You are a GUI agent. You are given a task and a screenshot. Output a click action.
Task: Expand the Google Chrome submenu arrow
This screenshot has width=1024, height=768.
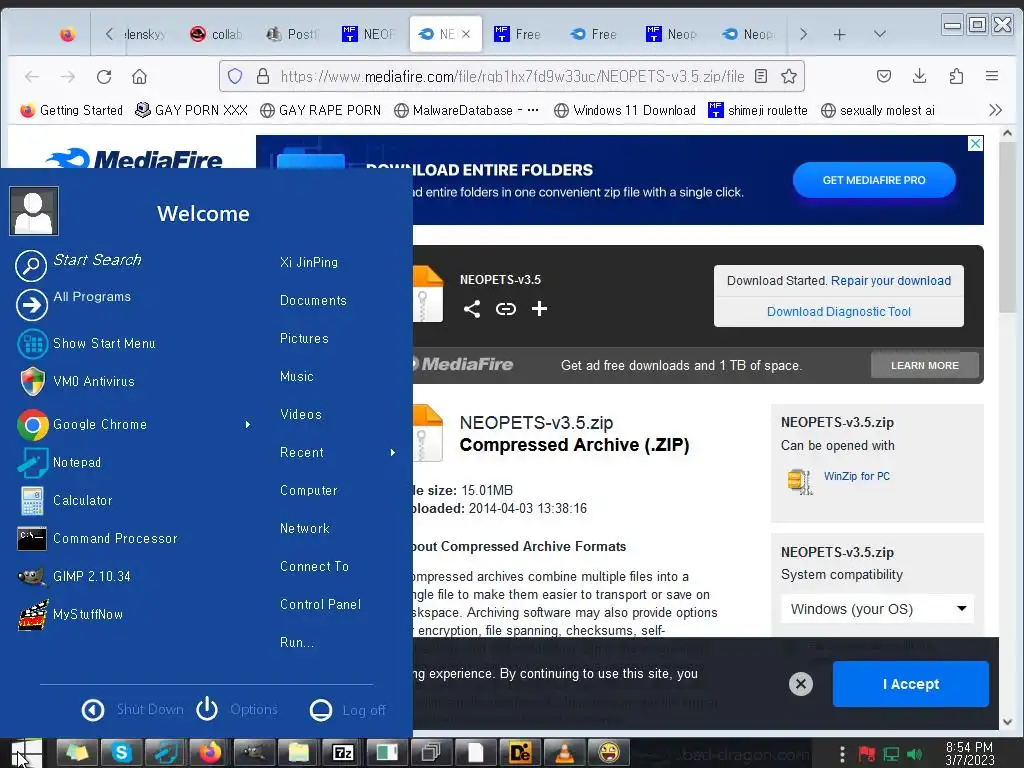[x=248, y=424]
